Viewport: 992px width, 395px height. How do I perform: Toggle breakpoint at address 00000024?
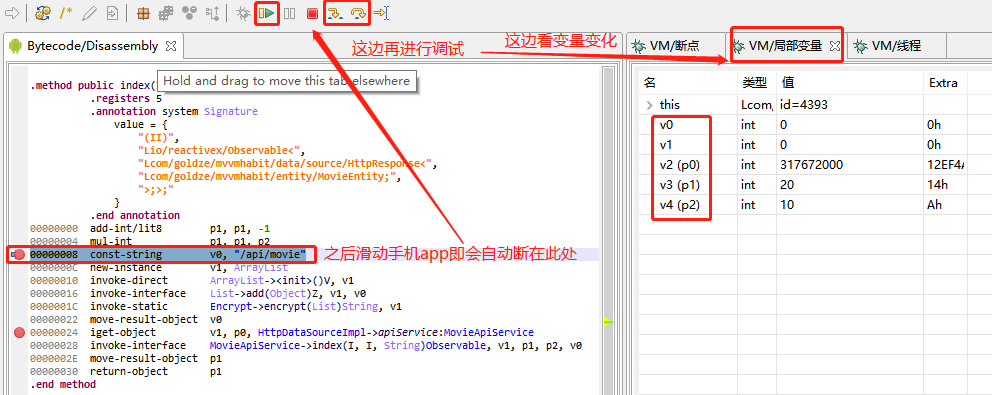[x=19, y=332]
